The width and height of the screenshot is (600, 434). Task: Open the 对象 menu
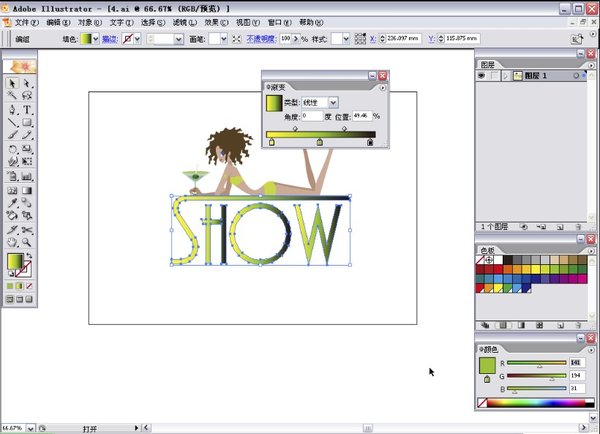(90, 23)
